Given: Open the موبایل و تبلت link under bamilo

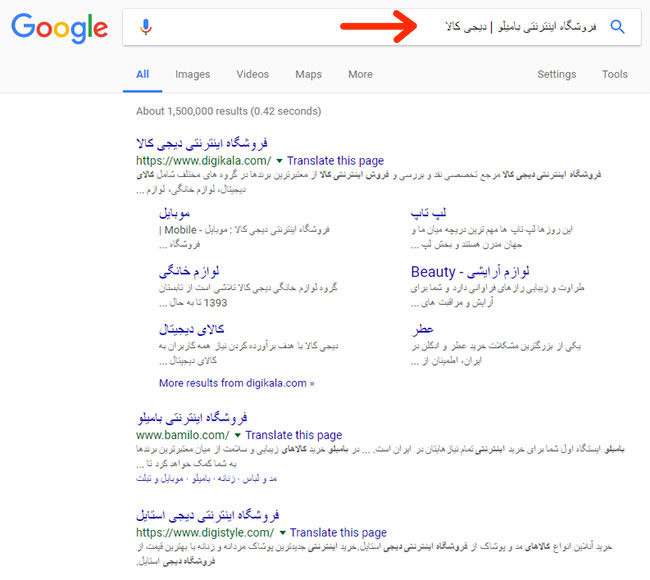Looking at the screenshot, I should 160,479.
